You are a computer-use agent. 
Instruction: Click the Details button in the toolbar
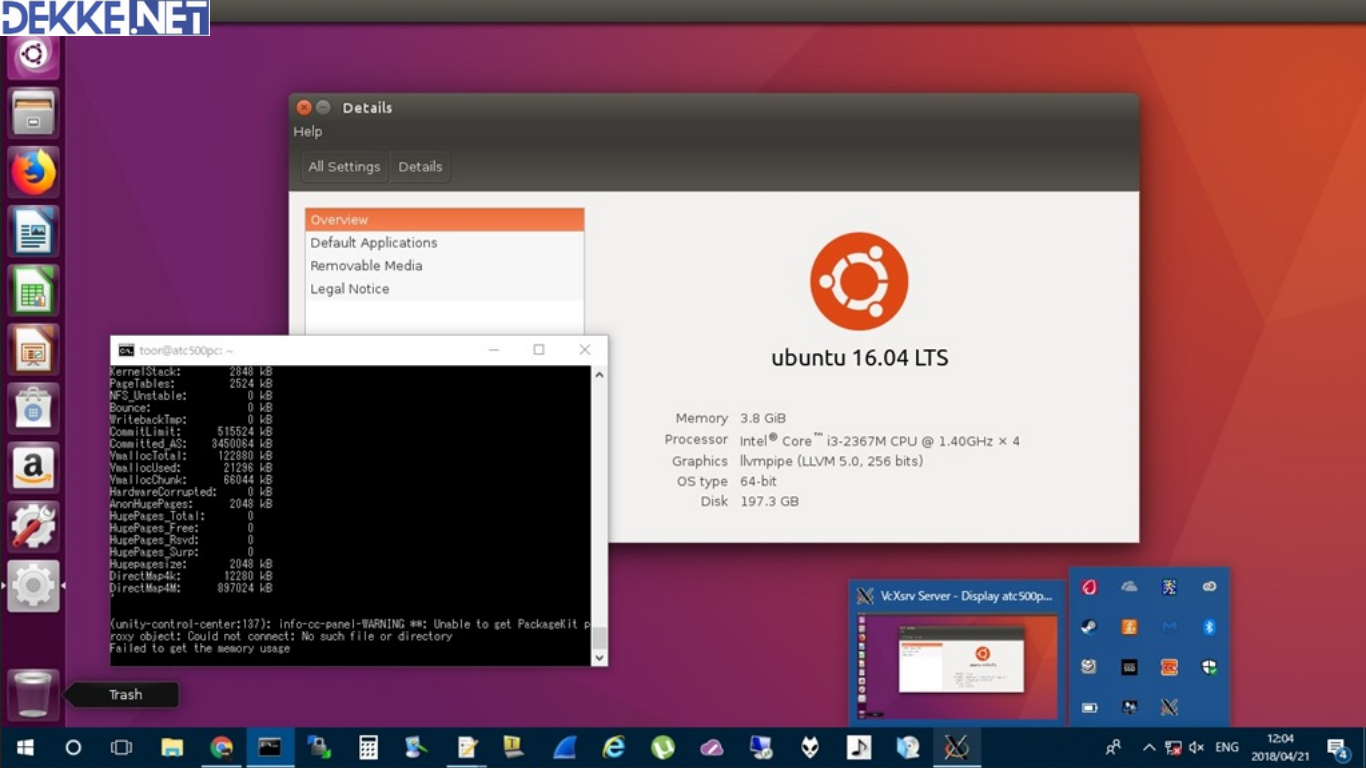point(420,167)
